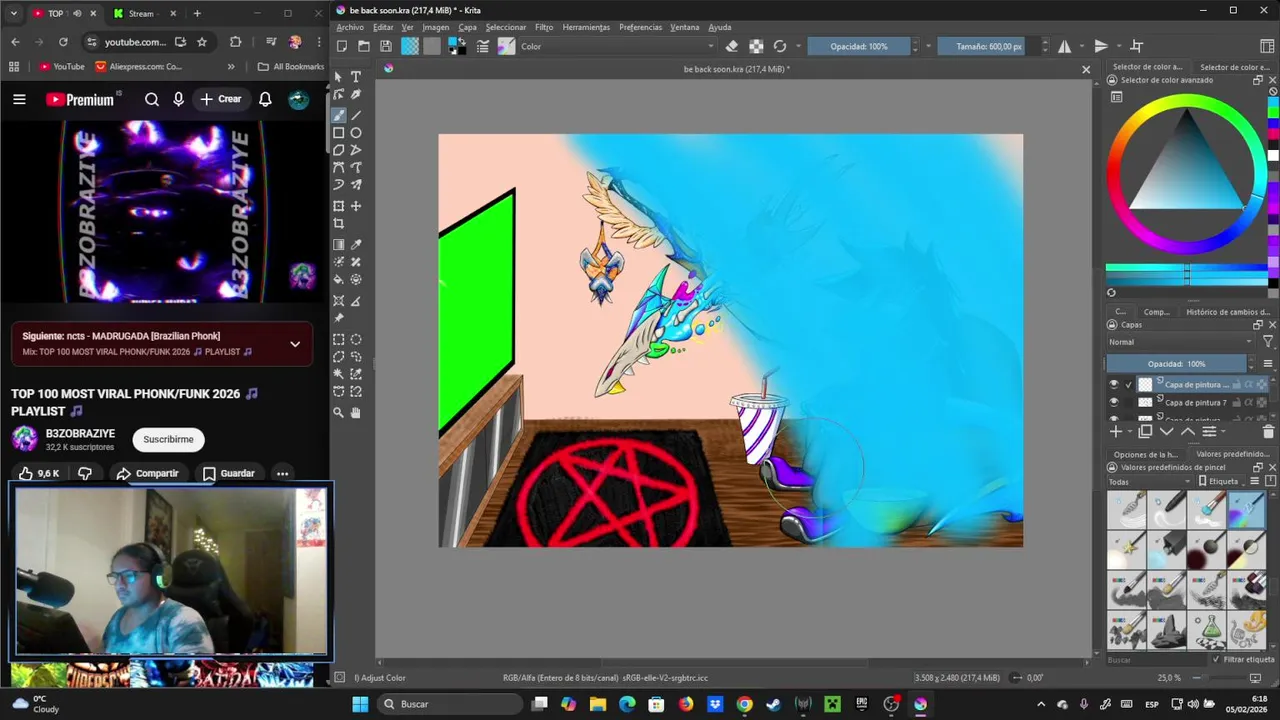Toggle alpha lock on Capa de pintura 7
The image size is (1280, 720).
tap(1262, 402)
